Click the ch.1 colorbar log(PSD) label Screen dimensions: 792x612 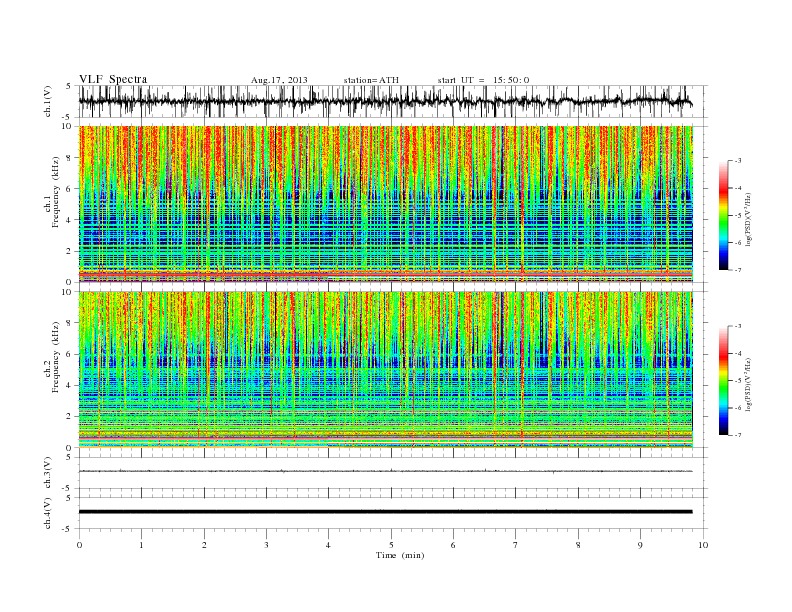pyautogui.click(x=747, y=218)
